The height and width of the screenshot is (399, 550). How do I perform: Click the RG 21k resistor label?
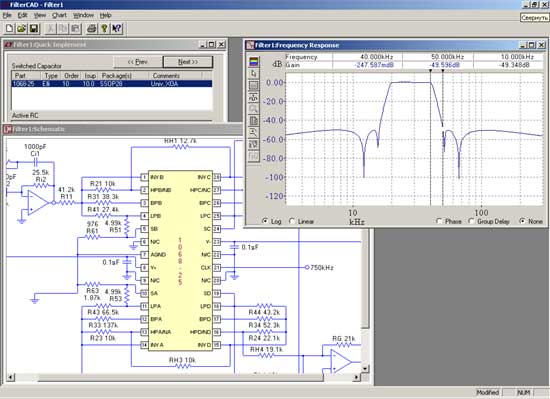pyautogui.click(x=344, y=339)
